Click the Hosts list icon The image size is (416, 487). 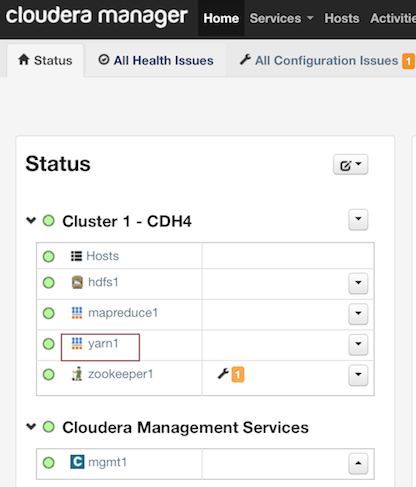76,256
